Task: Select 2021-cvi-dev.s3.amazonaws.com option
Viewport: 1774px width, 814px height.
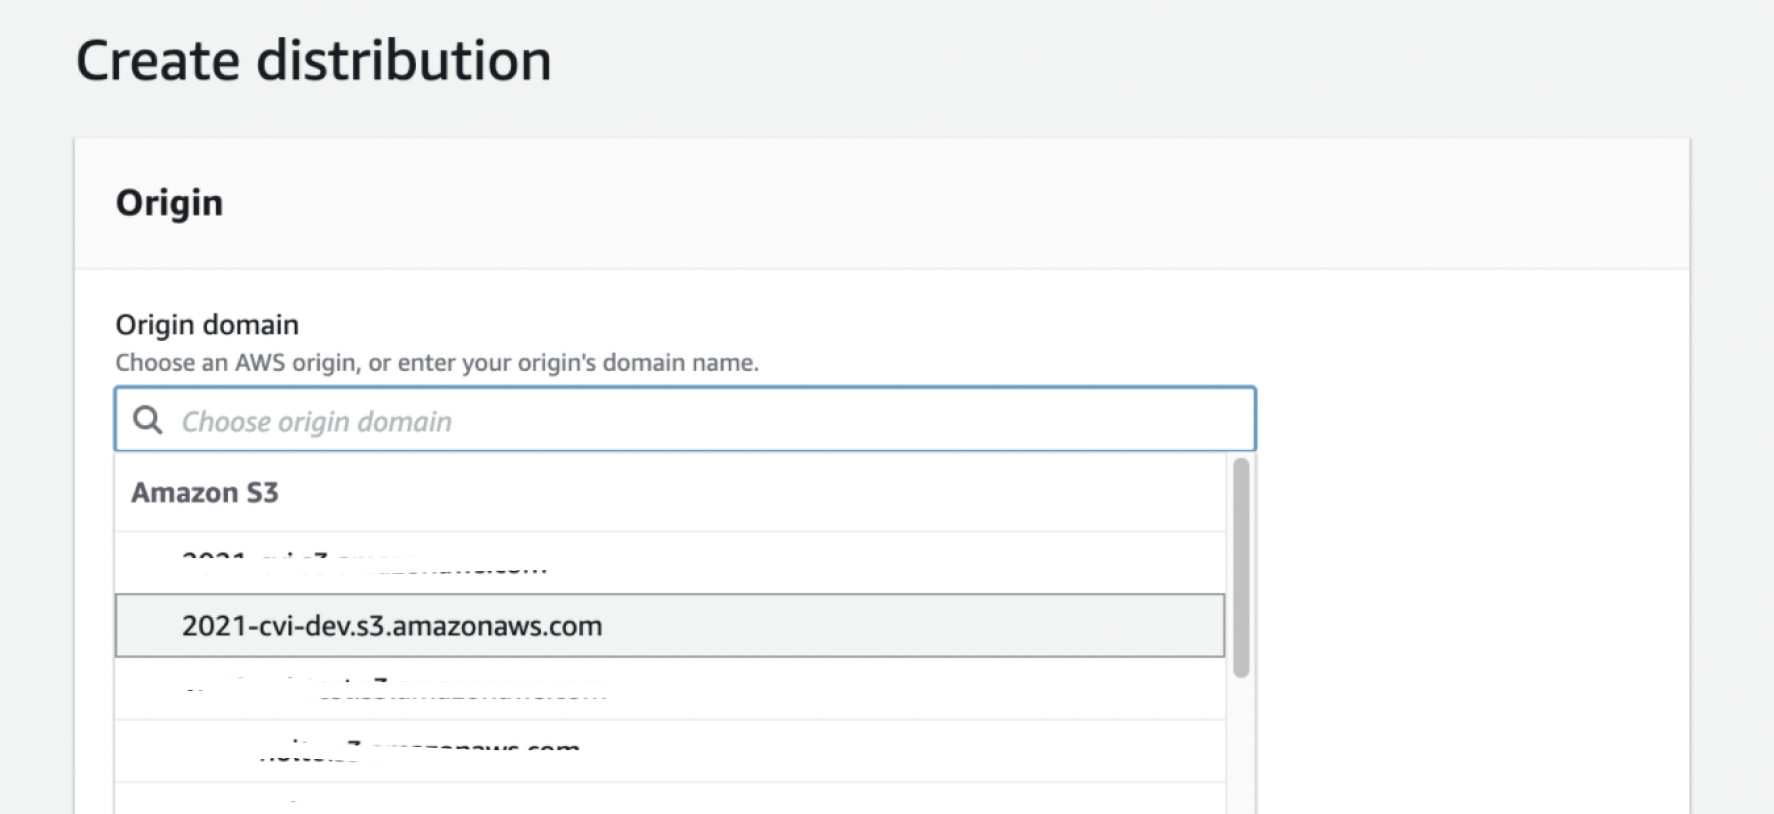Action: [670, 626]
